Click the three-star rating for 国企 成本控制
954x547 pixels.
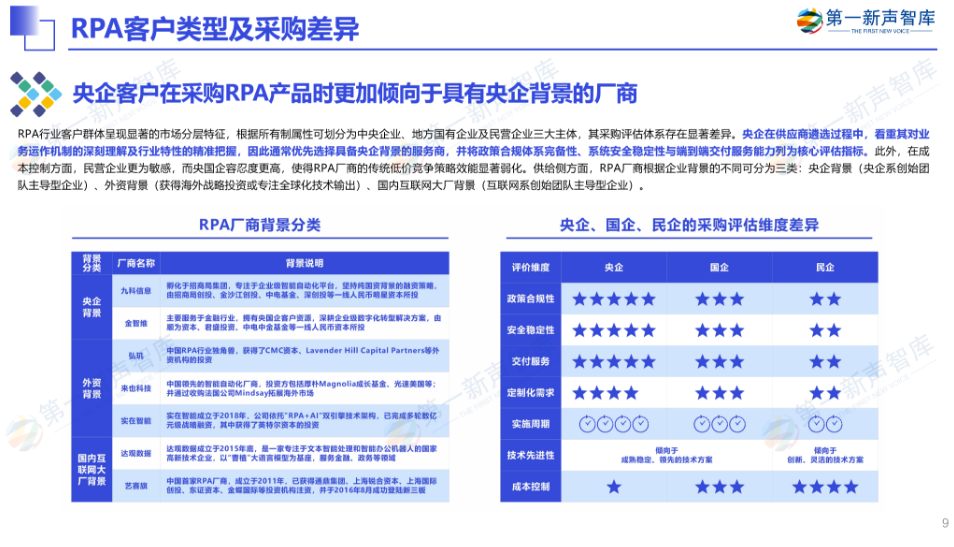pyautogui.click(x=720, y=487)
